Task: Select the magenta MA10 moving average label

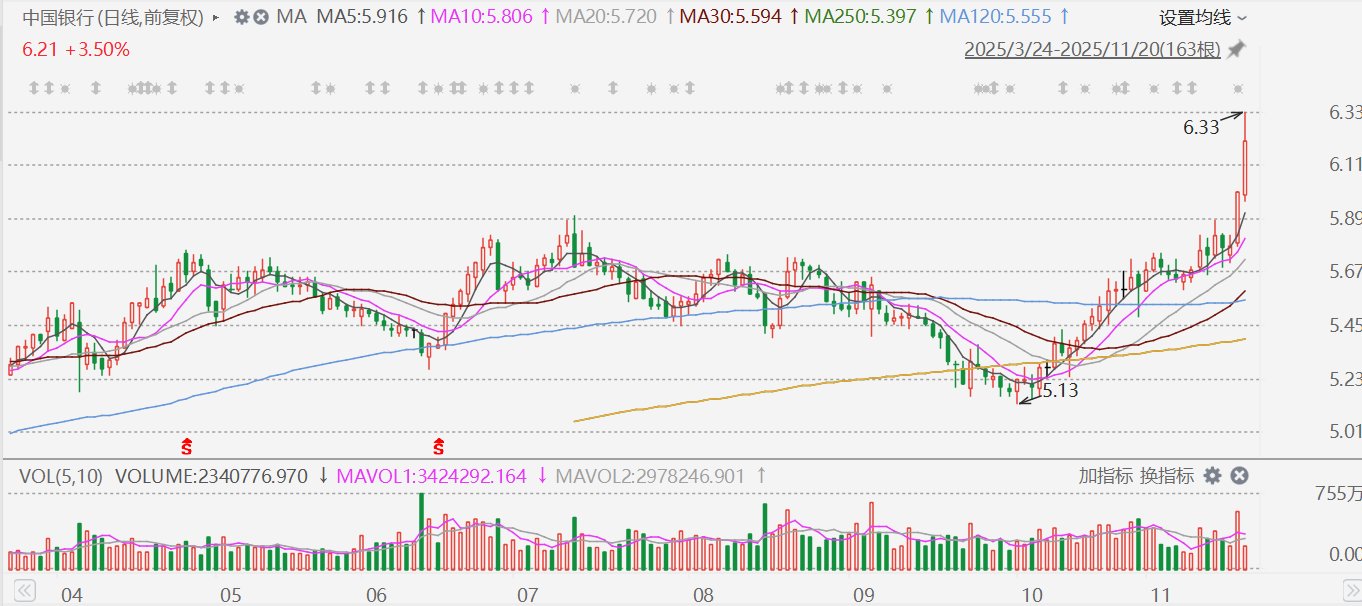Action: tap(474, 17)
